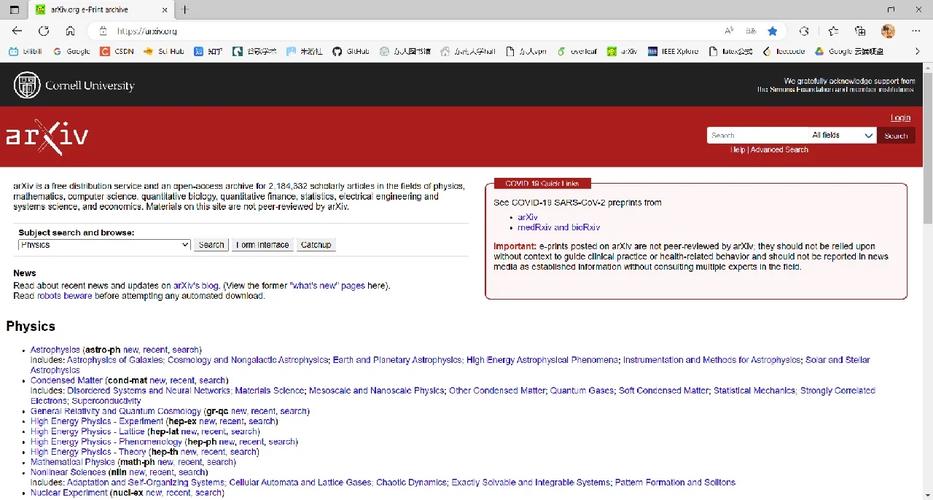
Task: Open the Physics subject dropdown
Action: 104,245
